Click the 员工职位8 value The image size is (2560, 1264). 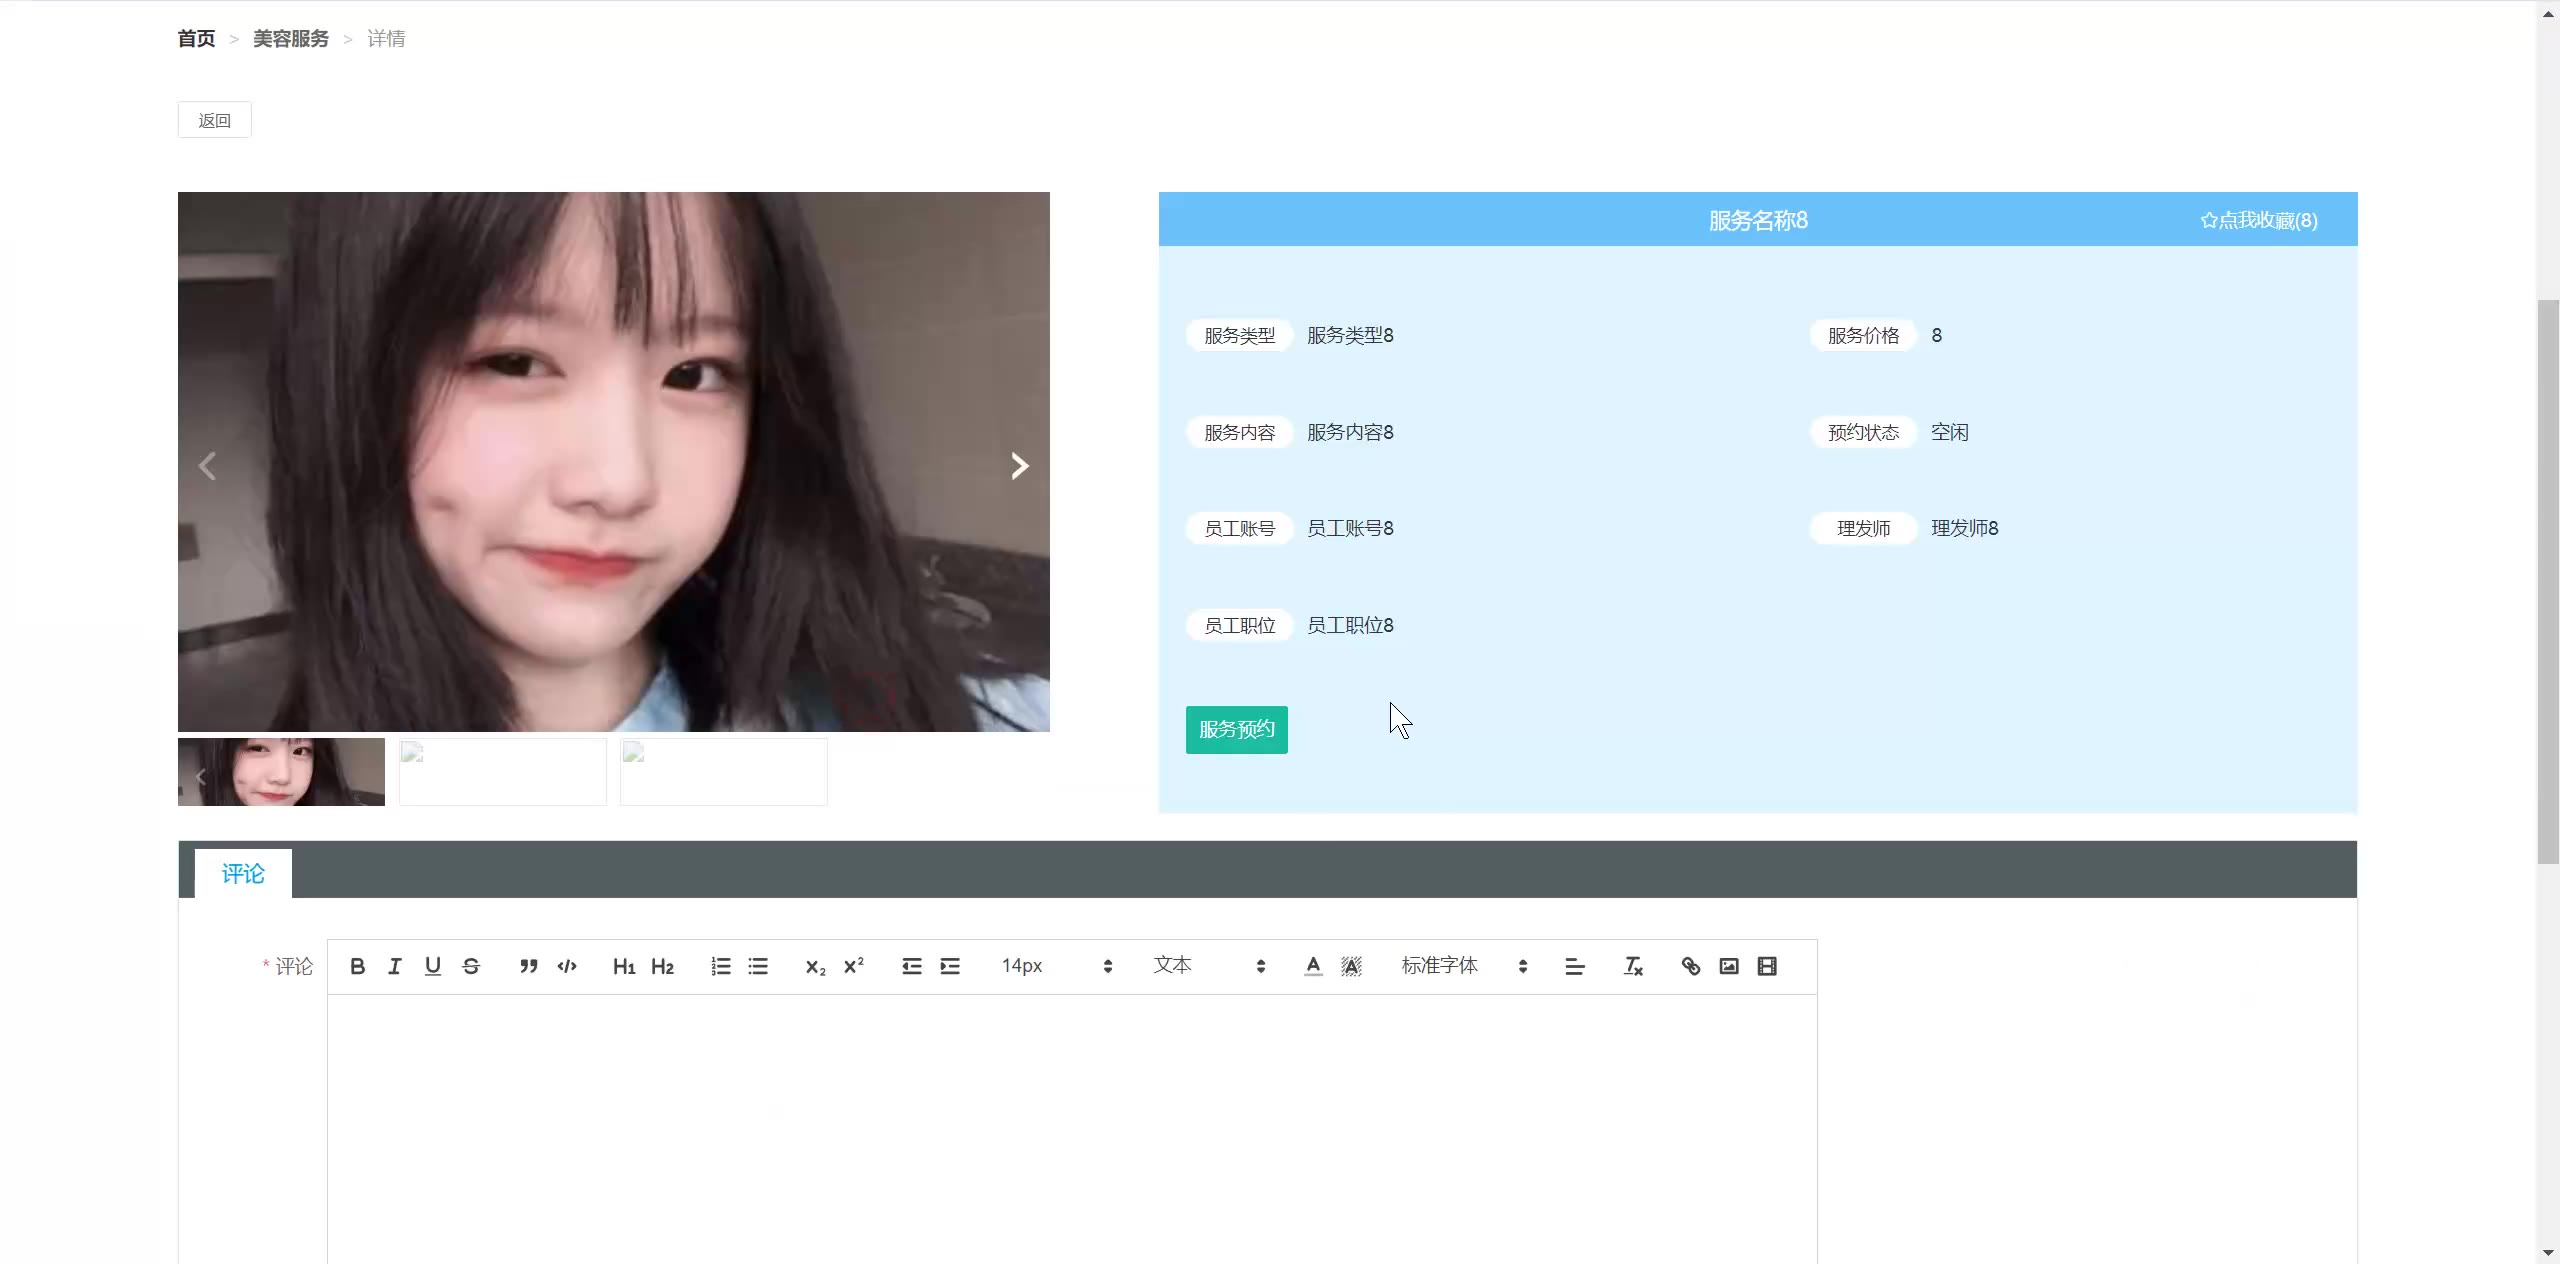tap(1350, 626)
